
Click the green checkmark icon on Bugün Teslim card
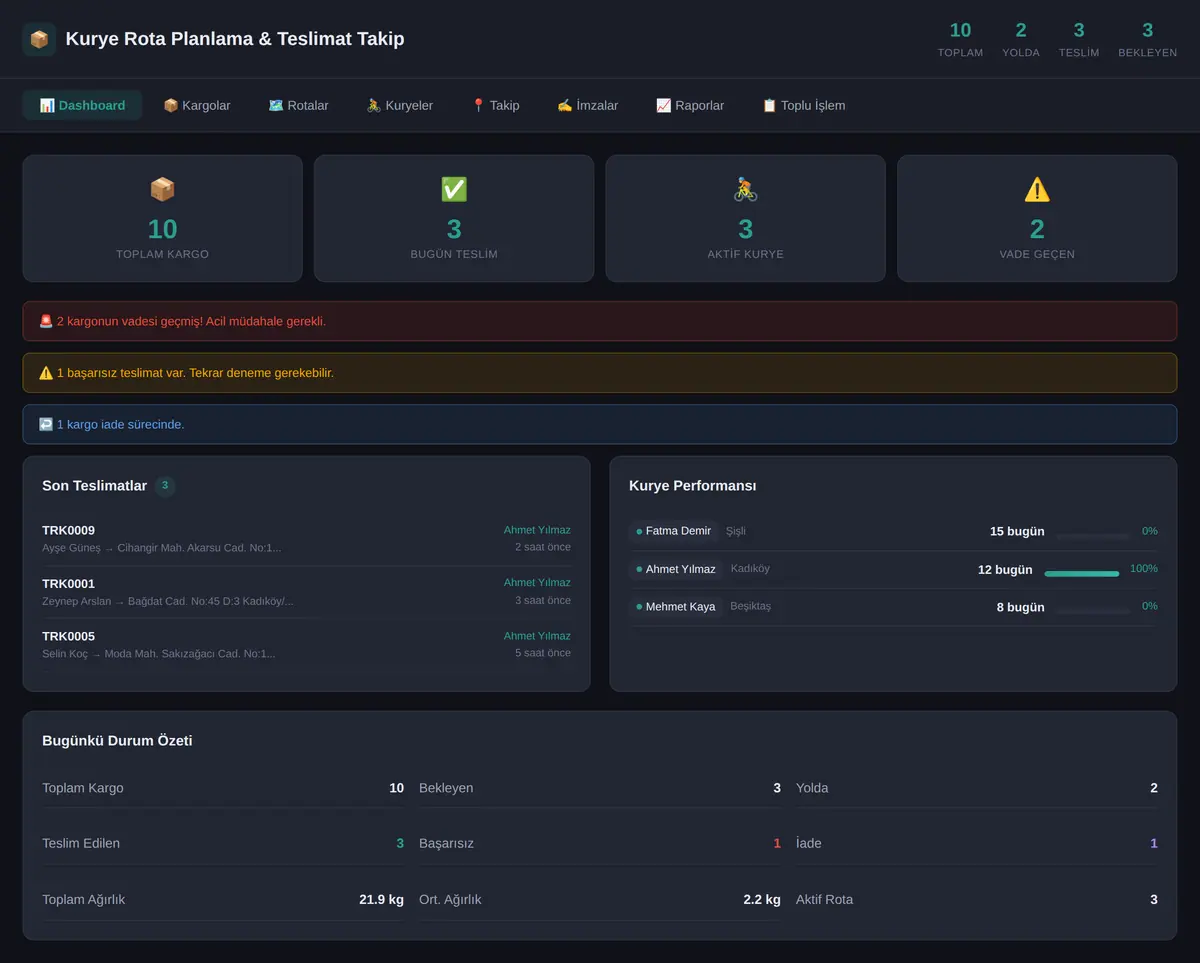[454, 189]
